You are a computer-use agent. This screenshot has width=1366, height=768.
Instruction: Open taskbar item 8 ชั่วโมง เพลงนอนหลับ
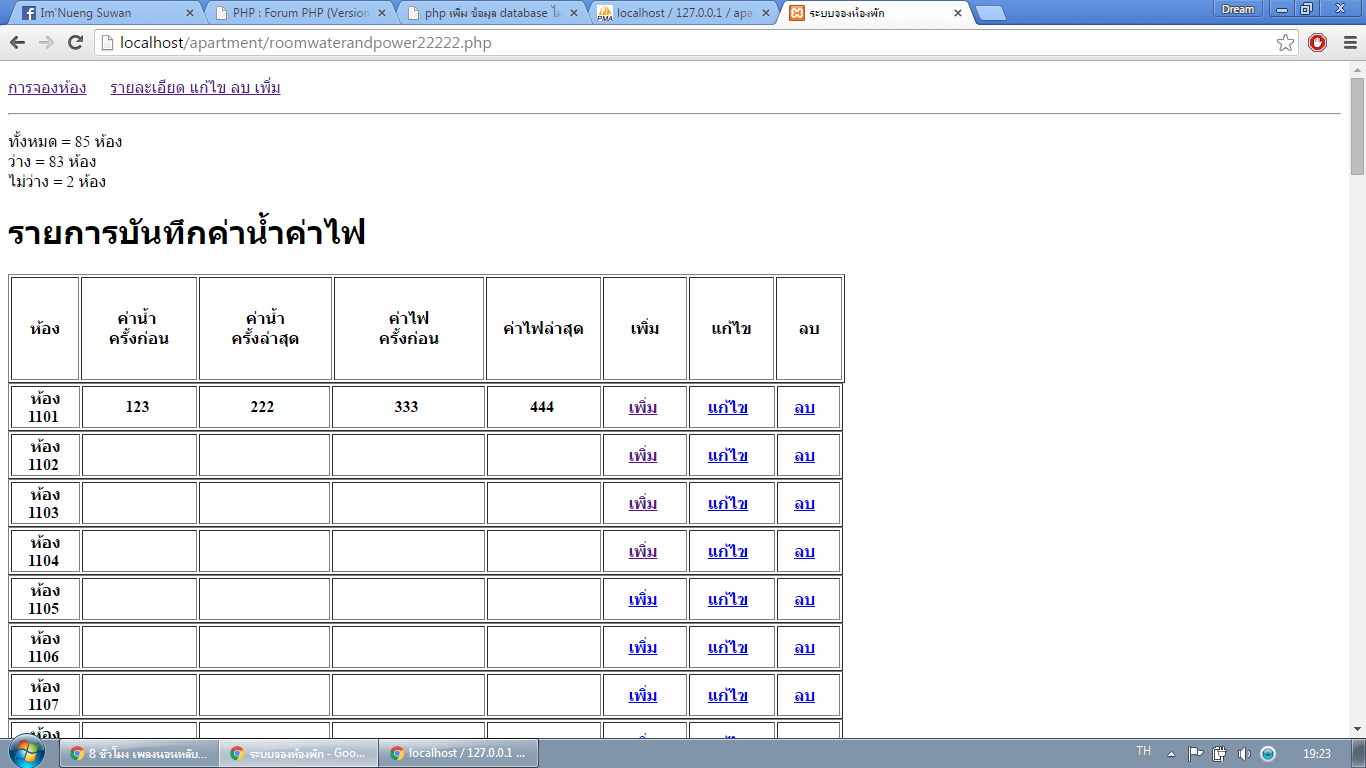click(139, 753)
